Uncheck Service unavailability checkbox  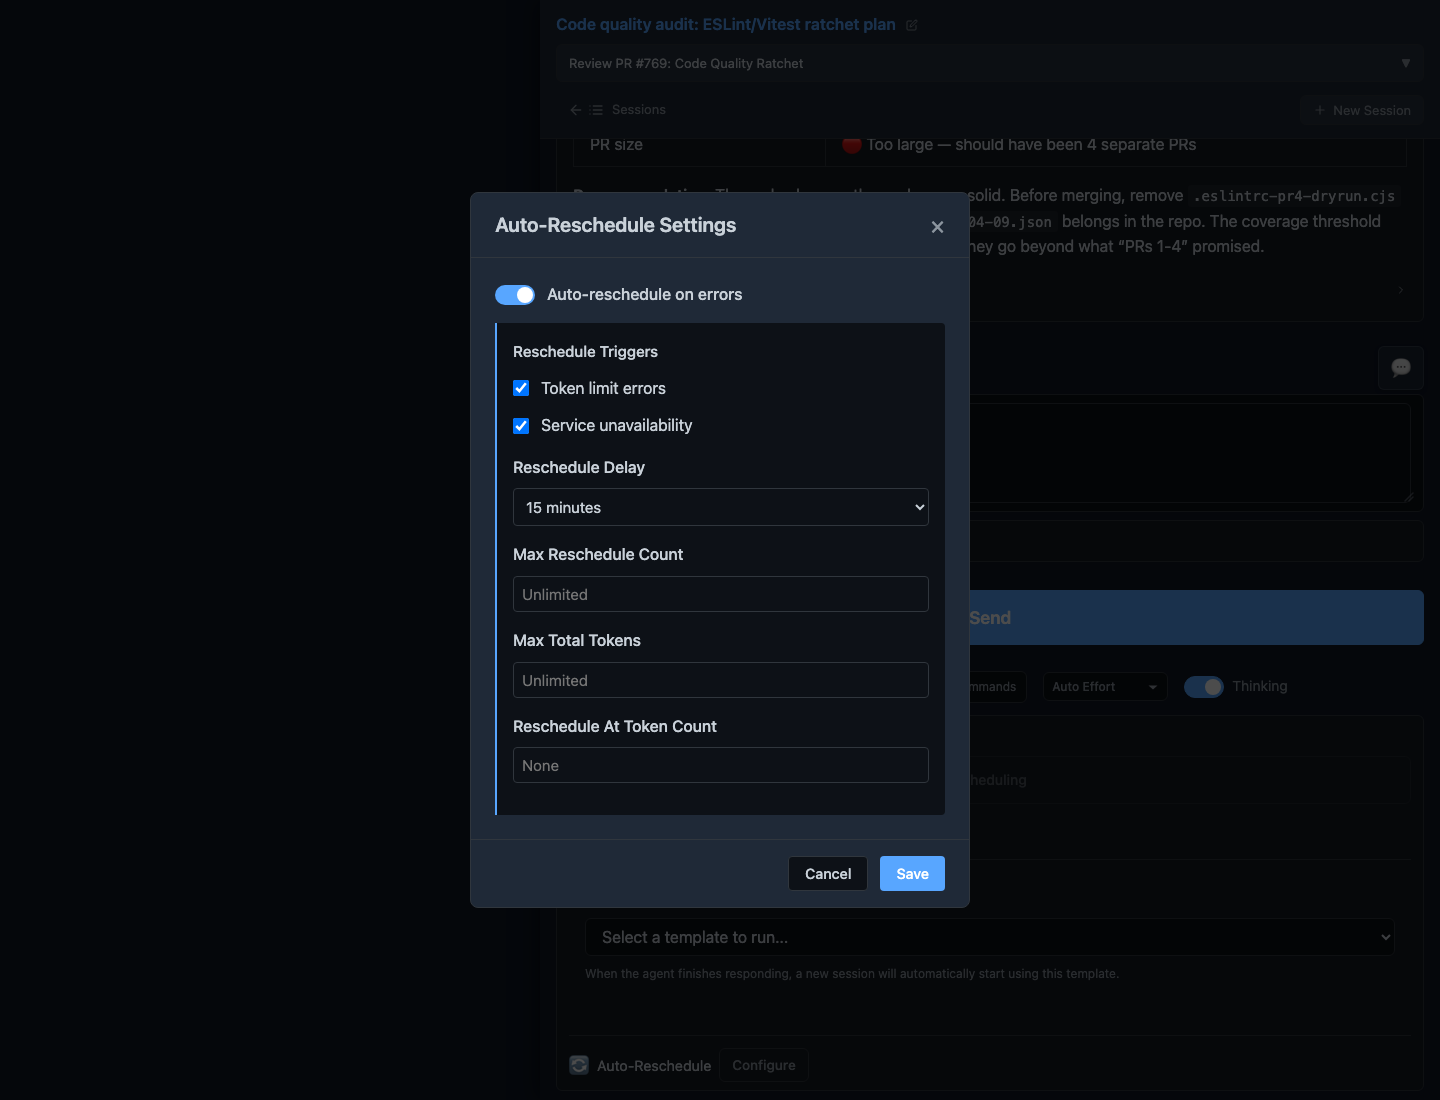tap(521, 426)
